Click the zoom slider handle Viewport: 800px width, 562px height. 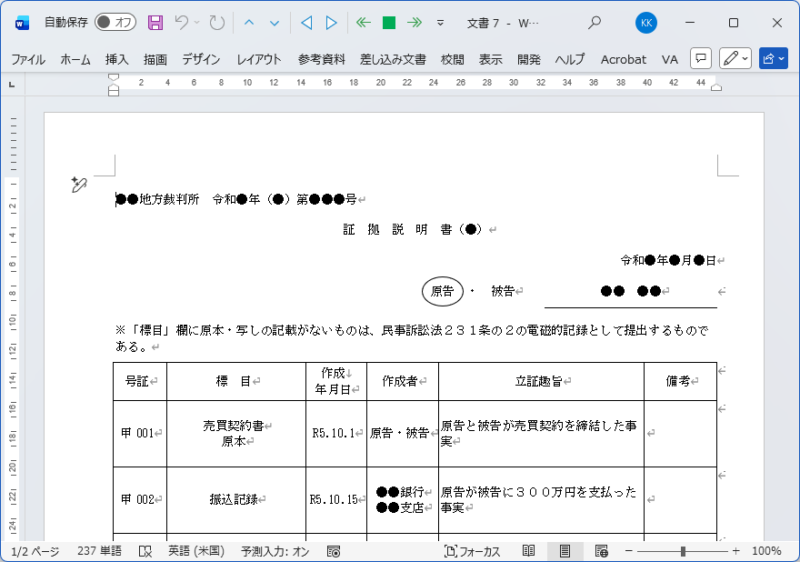pos(683,551)
